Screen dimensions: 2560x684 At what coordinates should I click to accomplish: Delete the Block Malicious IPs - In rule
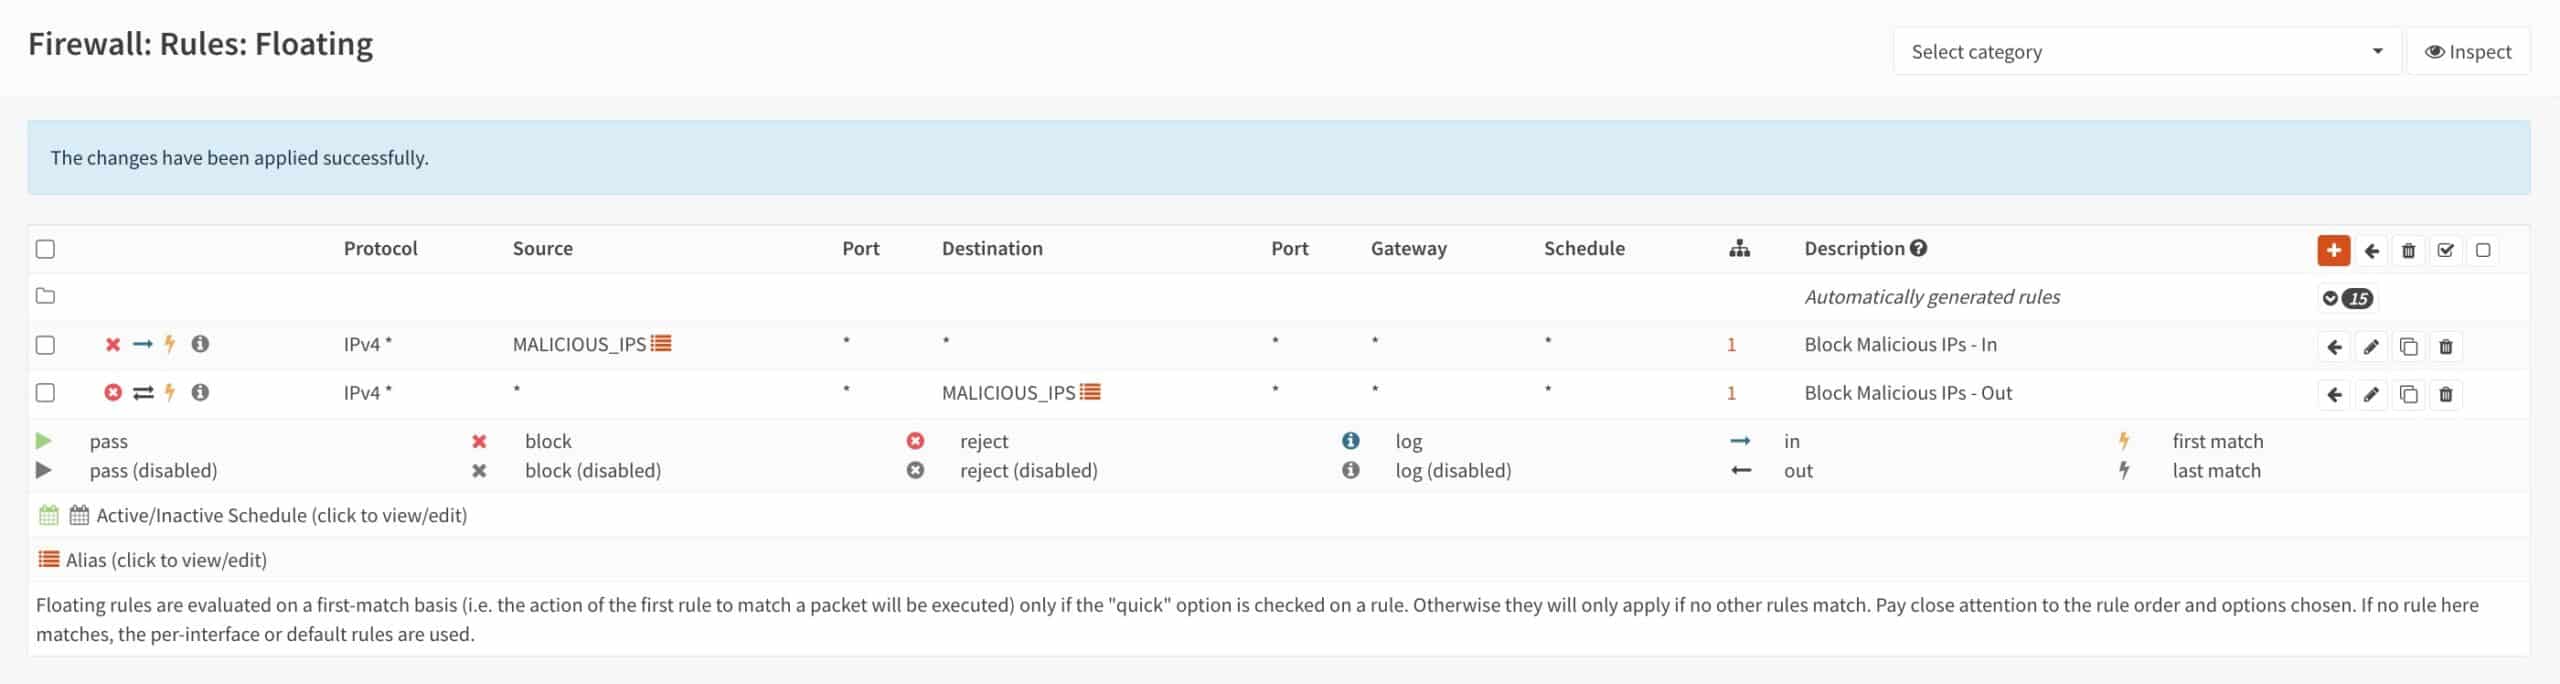[2445, 347]
